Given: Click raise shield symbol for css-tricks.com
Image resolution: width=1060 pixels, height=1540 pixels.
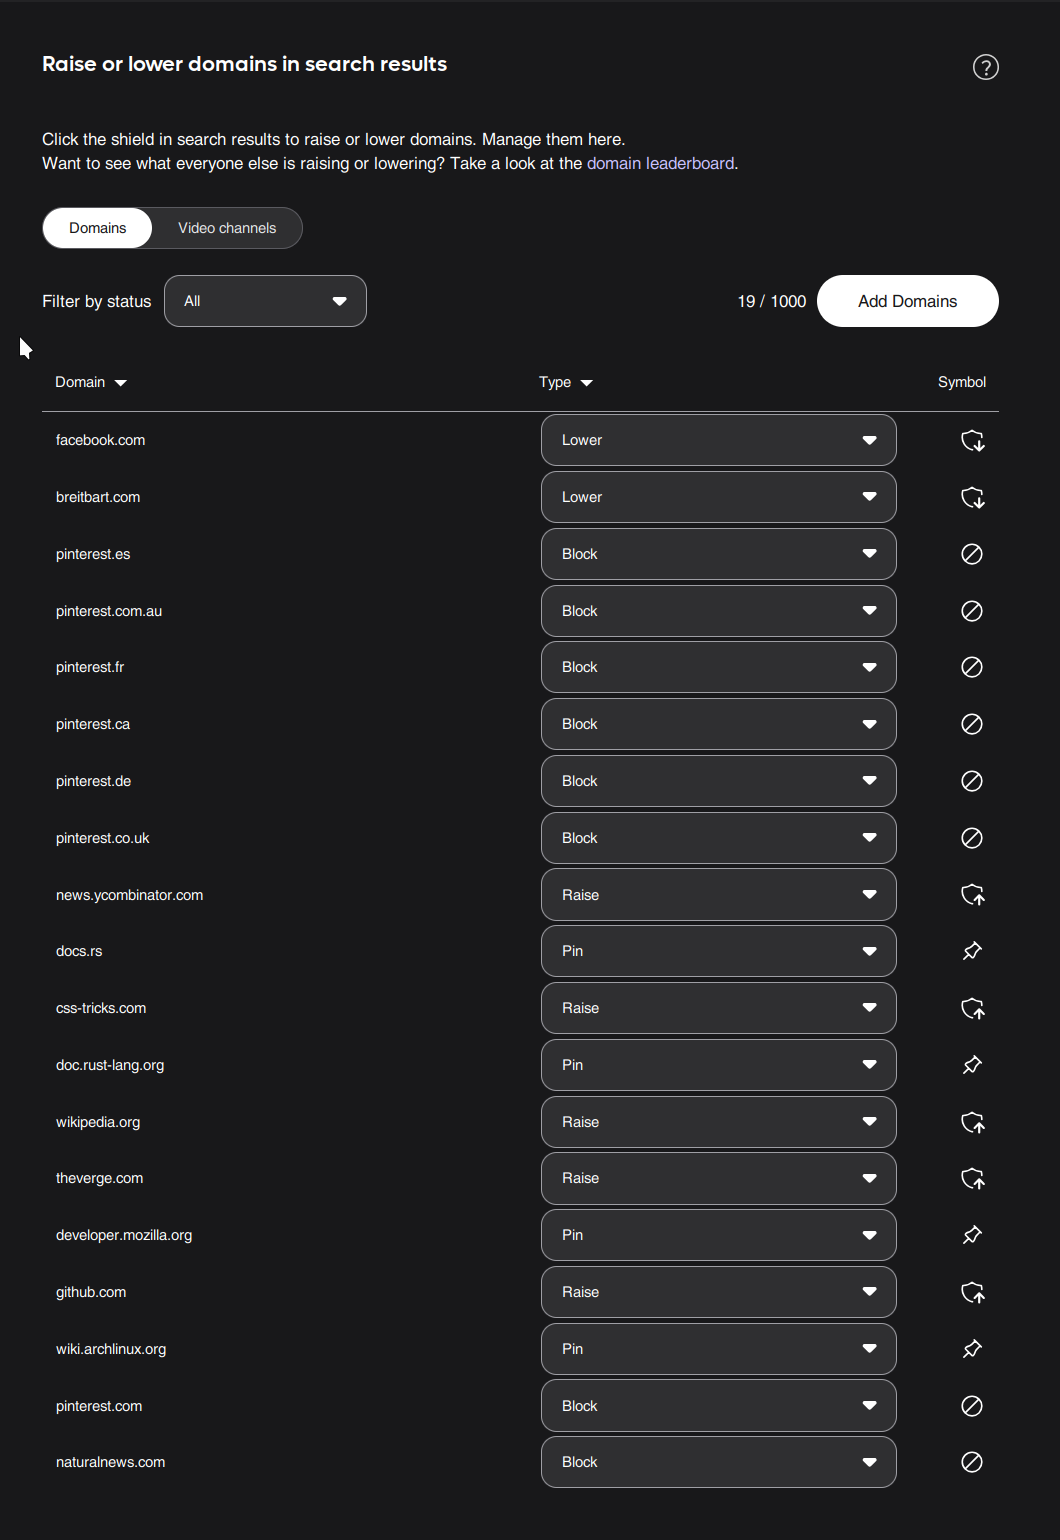Looking at the screenshot, I should (x=973, y=1009).
